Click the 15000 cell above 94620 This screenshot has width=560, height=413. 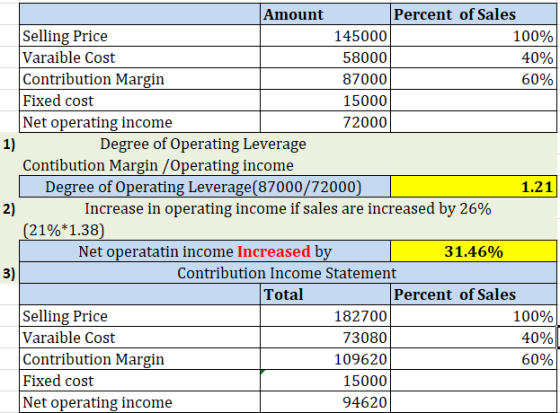point(325,380)
